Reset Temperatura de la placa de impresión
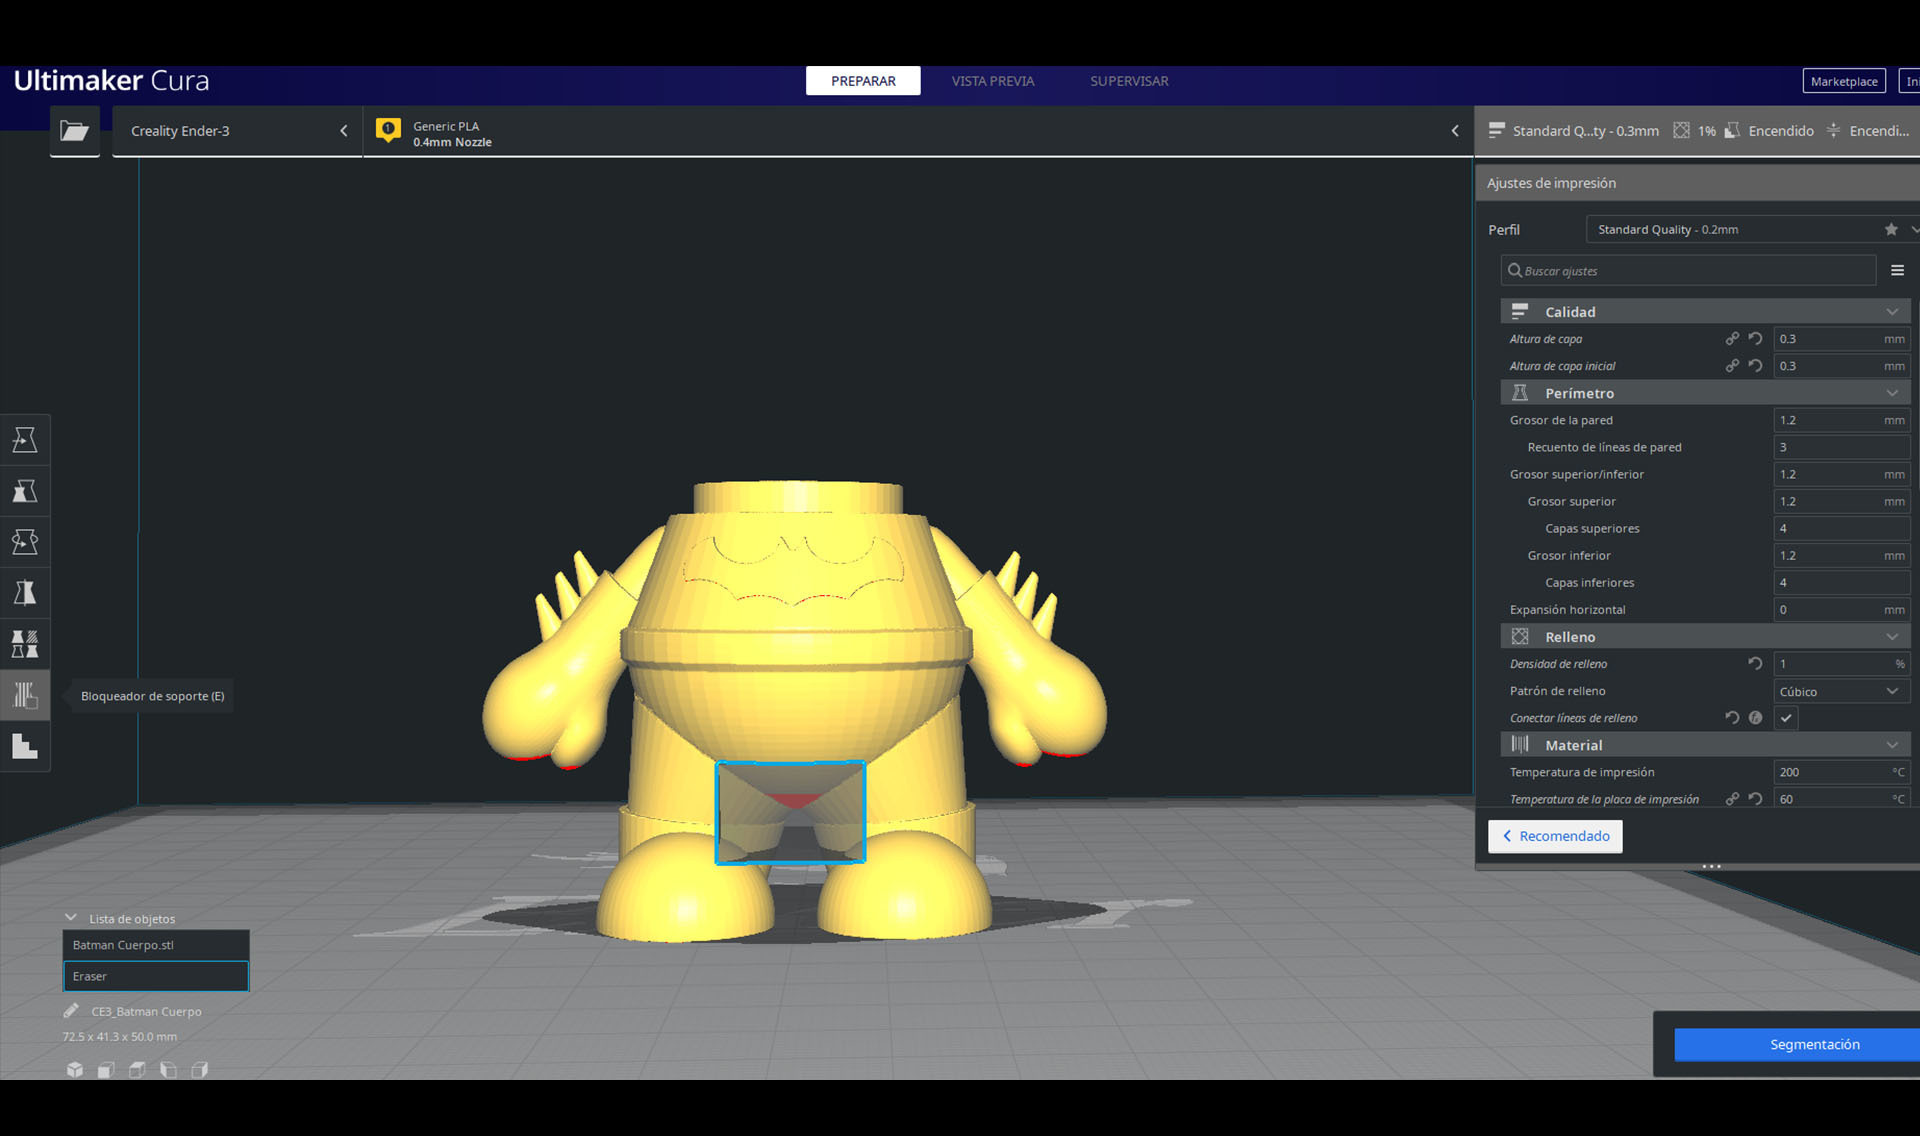1920x1136 pixels. click(x=1755, y=799)
